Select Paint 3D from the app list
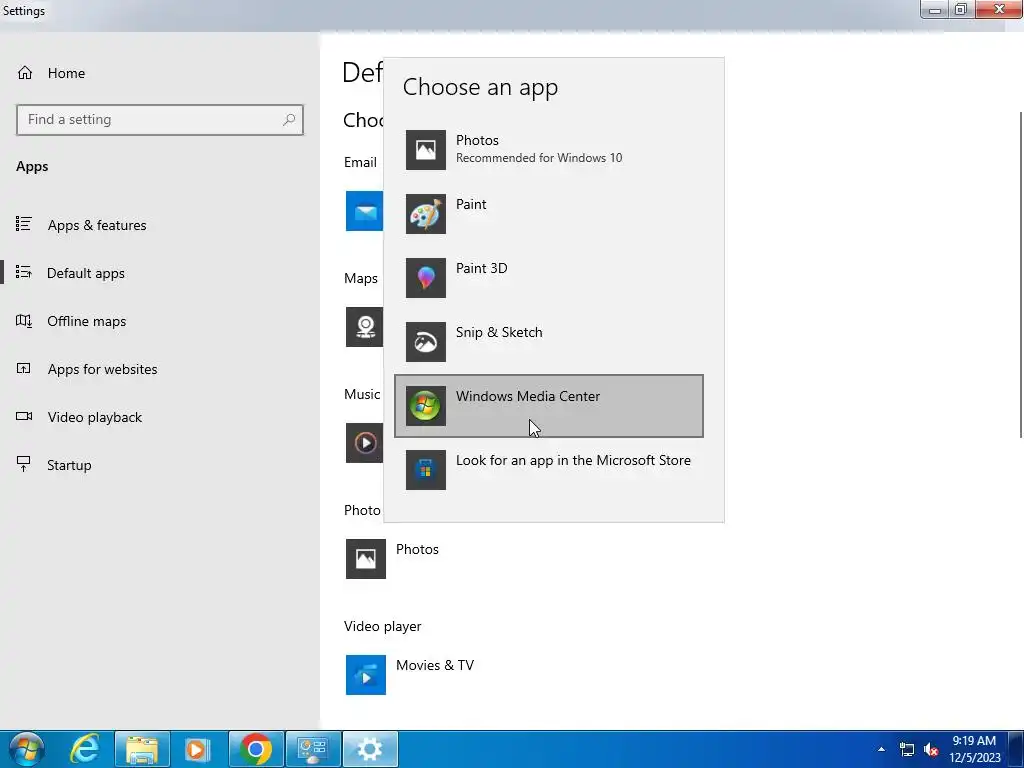 (549, 278)
